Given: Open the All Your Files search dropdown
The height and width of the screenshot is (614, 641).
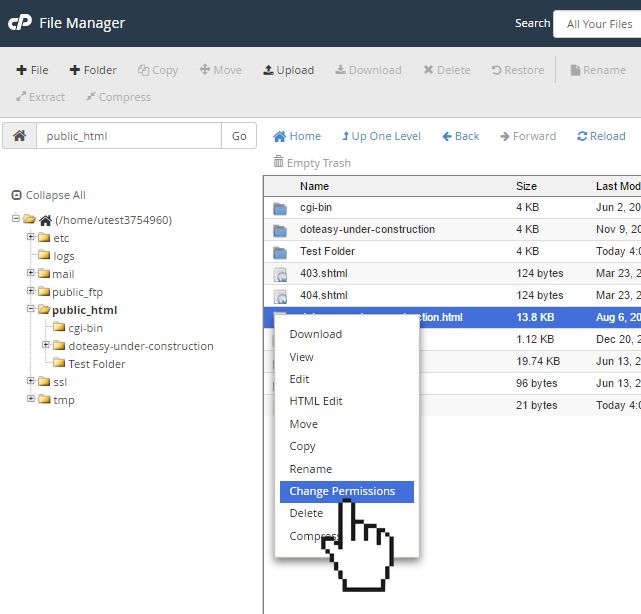Looking at the screenshot, I should pyautogui.click(x=598, y=24).
